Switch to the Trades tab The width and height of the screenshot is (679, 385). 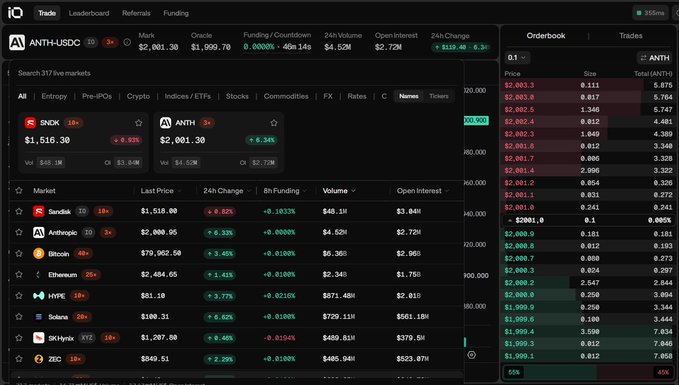click(x=630, y=36)
